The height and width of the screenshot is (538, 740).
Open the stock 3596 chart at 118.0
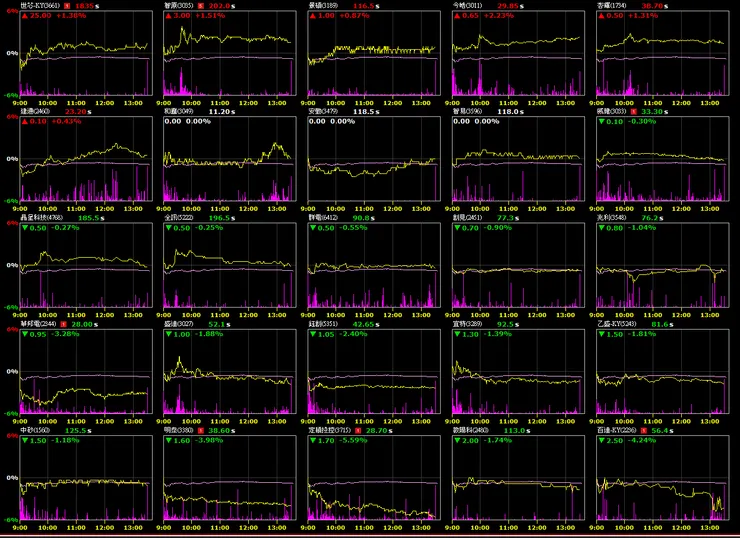click(518, 159)
